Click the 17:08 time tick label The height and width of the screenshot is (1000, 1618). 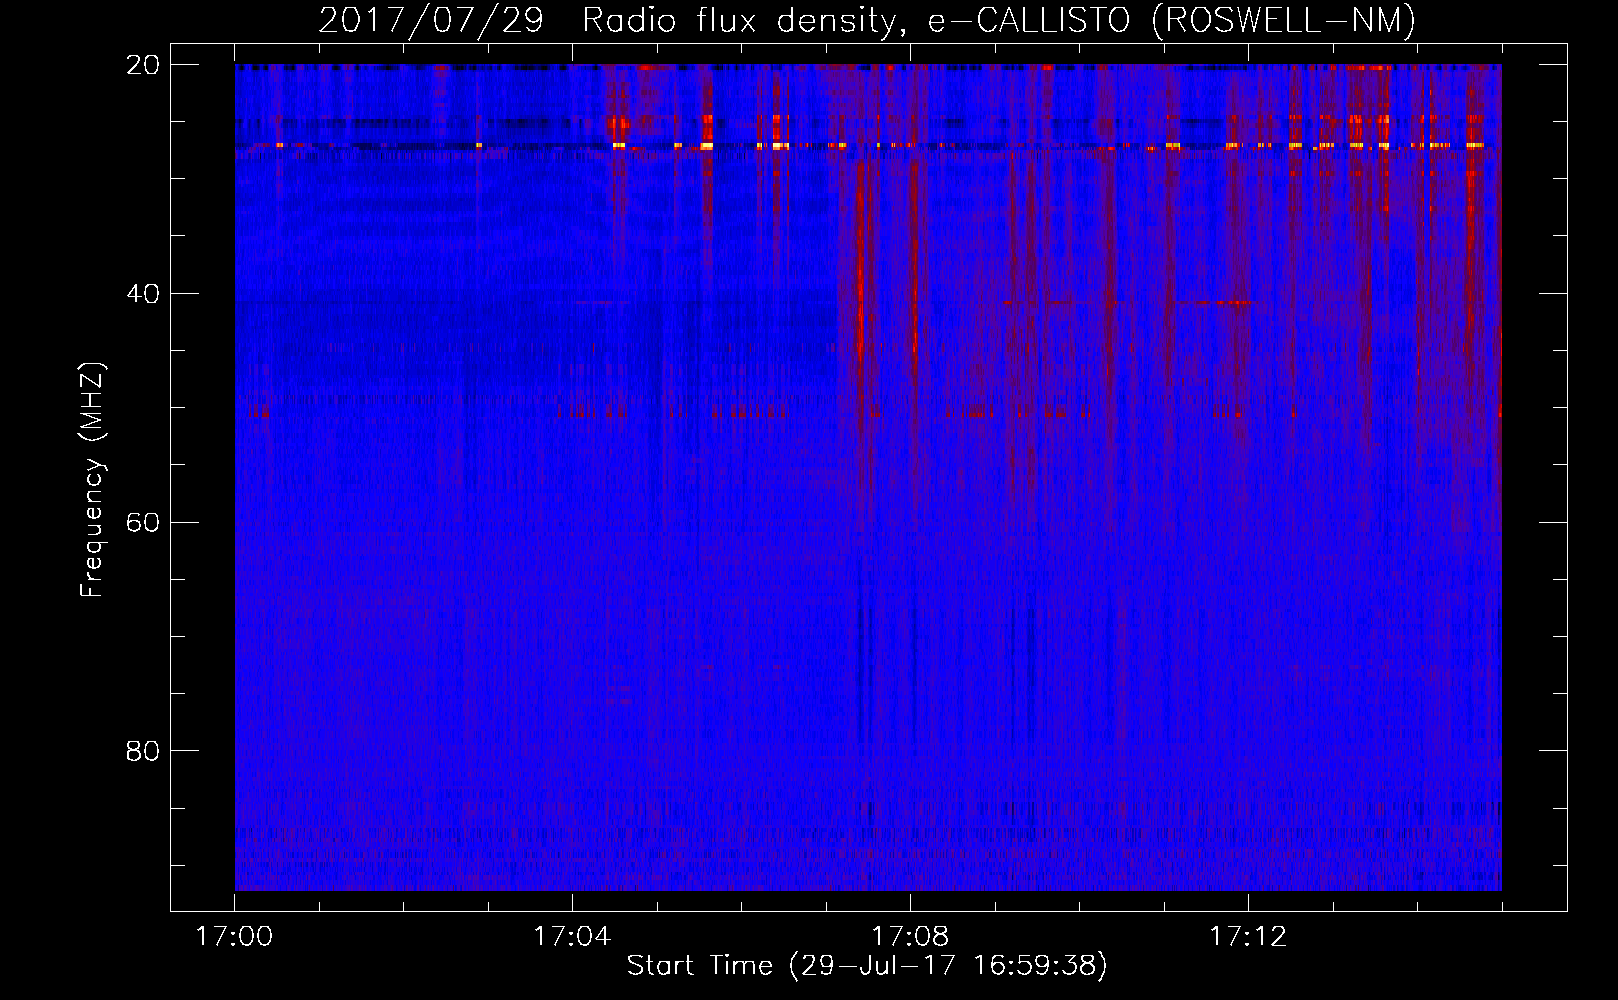(x=910, y=936)
